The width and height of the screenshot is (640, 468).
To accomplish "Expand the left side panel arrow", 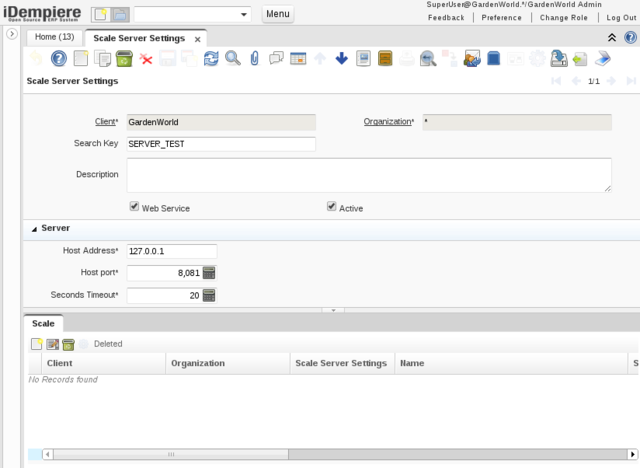I will [x=11, y=34].
